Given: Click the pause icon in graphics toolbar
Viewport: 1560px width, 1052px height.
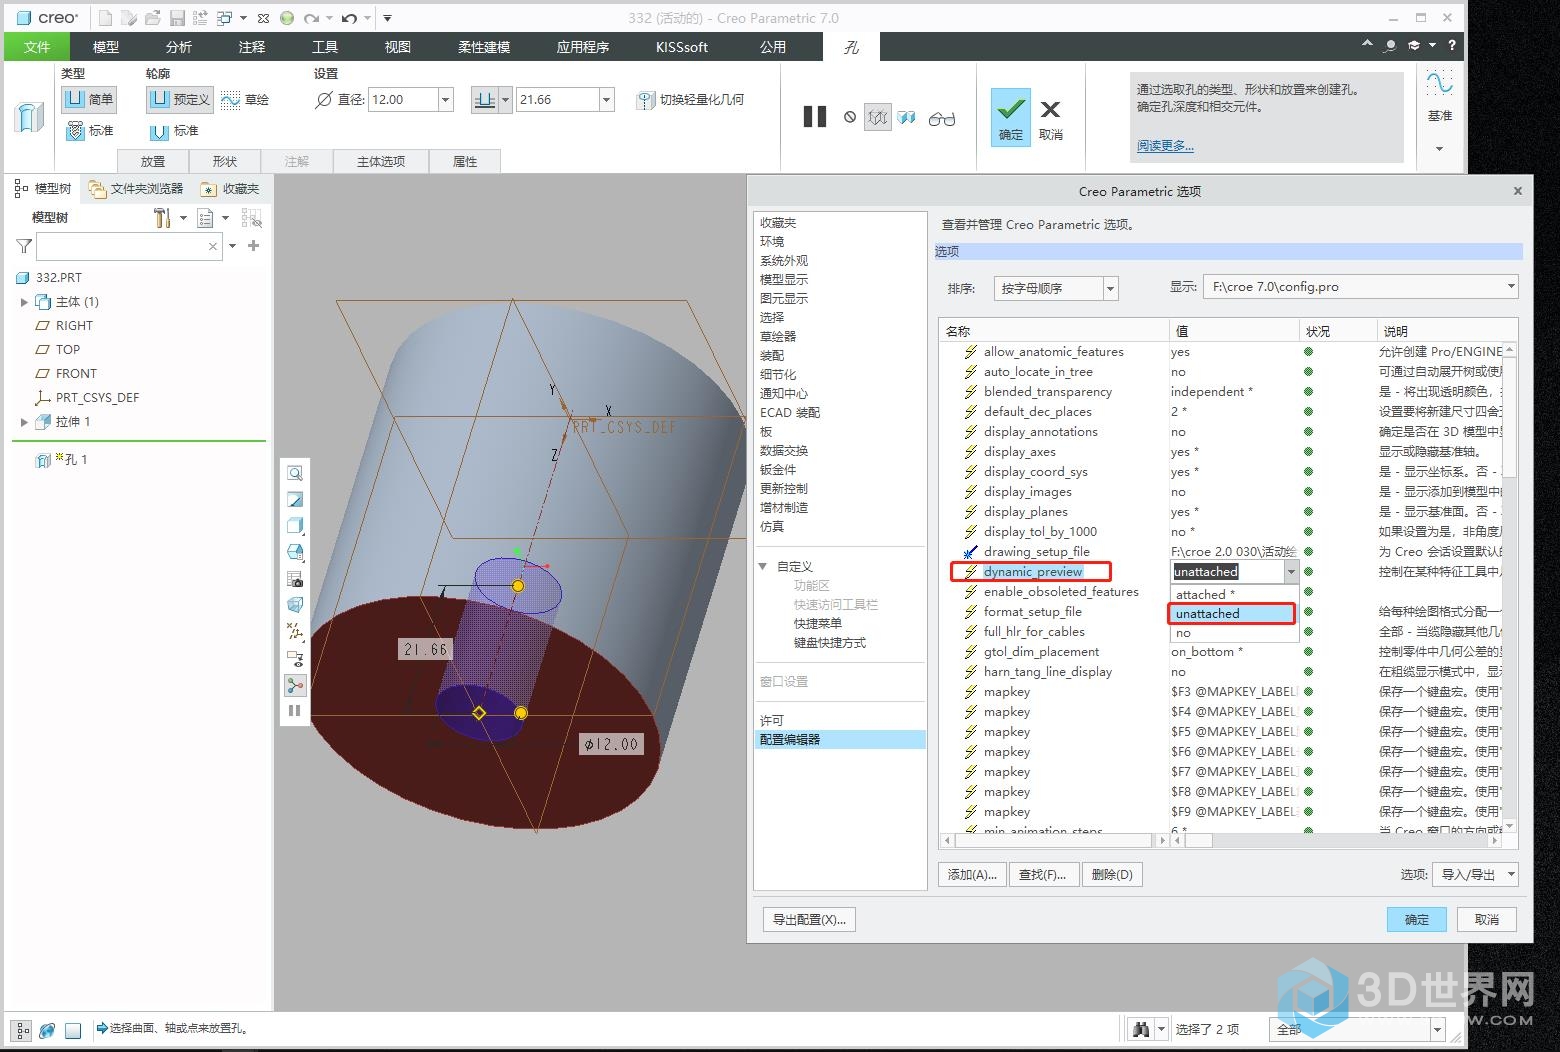Looking at the screenshot, I should coord(295,711).
